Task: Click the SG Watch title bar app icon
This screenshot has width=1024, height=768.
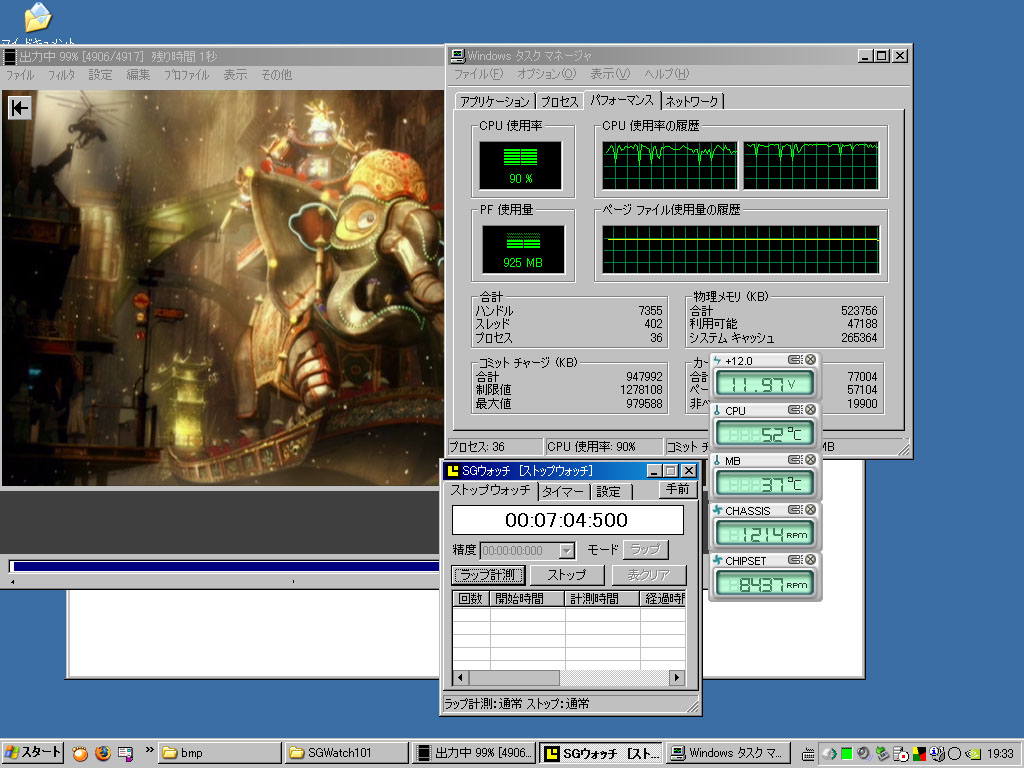Action: click(452, 470)
